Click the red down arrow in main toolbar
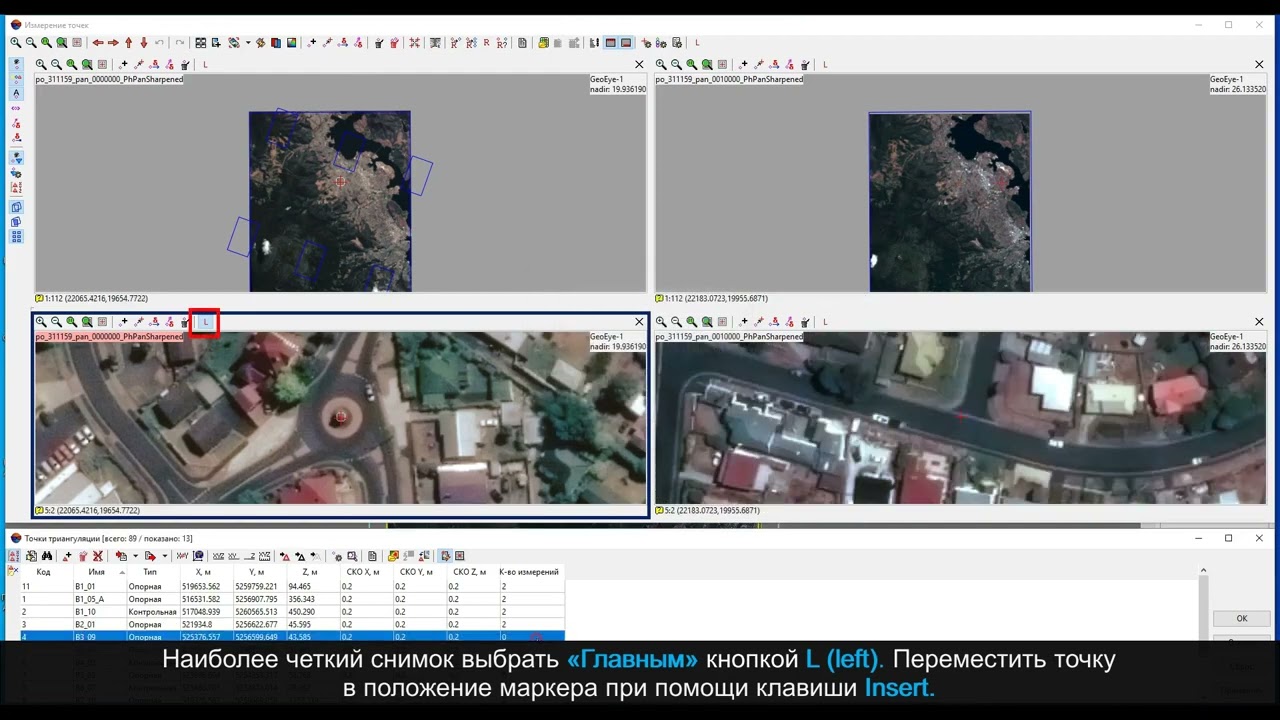1280x720 pixels. [144, 43]
